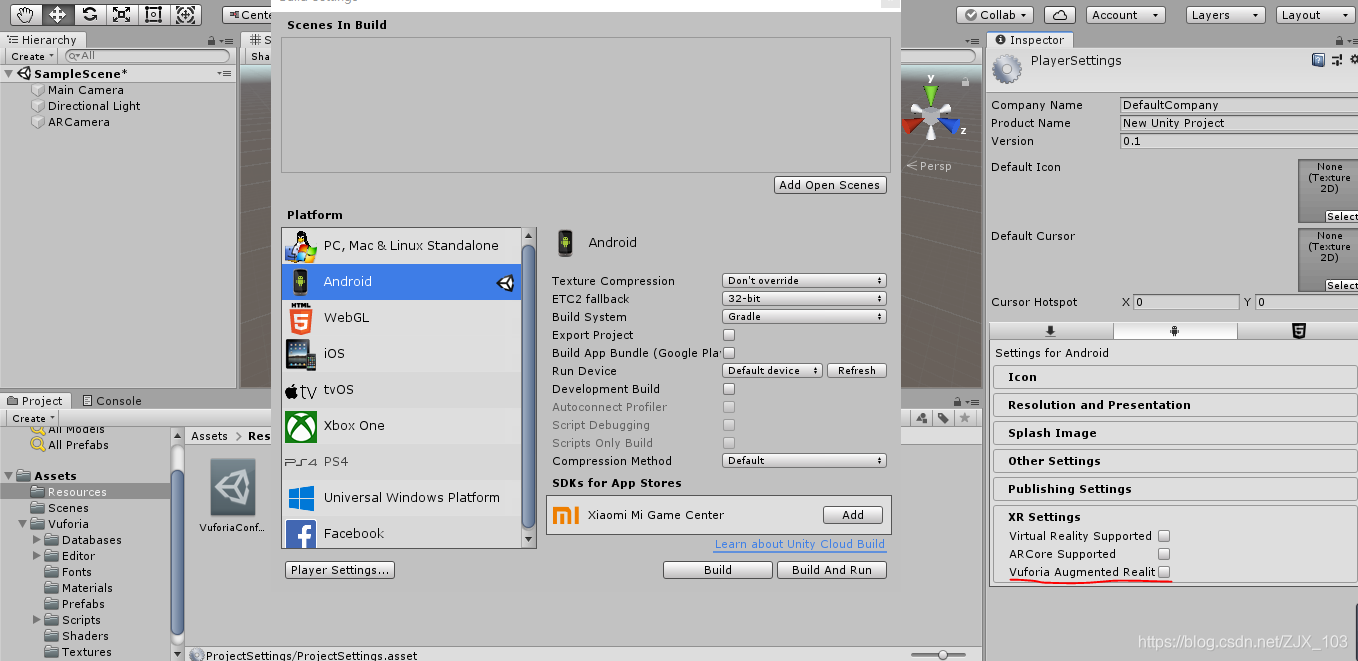Image resolution: width=1358 pixels, height=661 pixels.
Task: Select the Standalone platform settings tab
Action: (x=1051, y=331)
